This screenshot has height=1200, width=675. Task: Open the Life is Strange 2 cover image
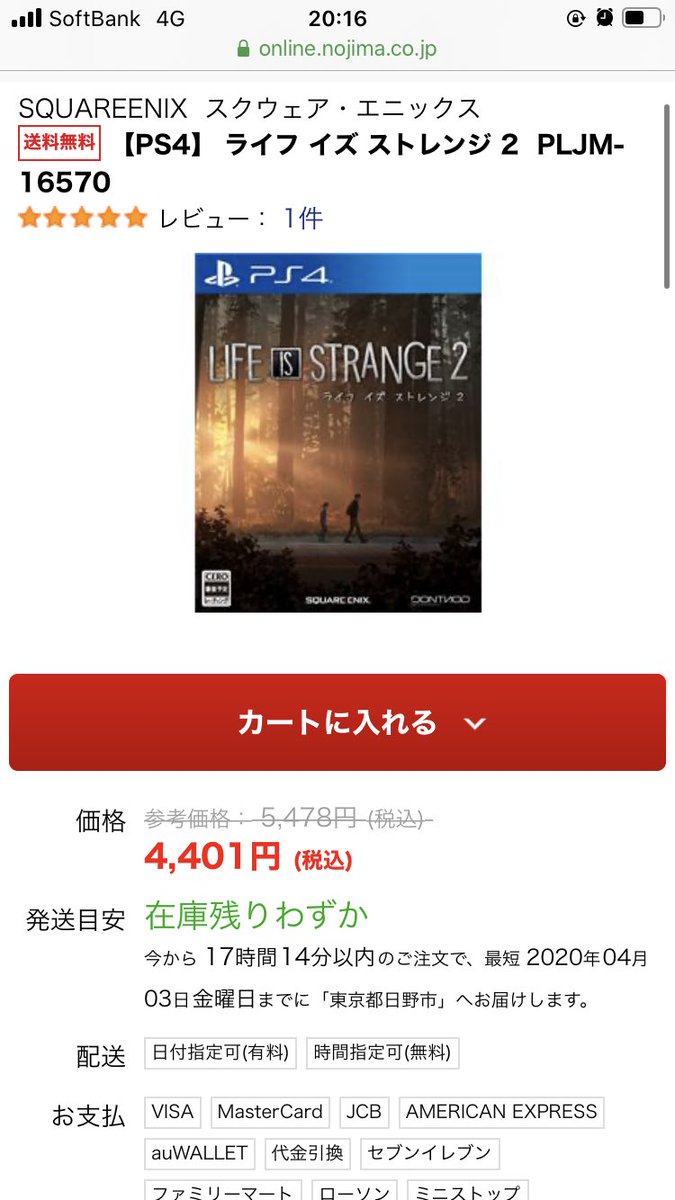[x=338, y=433]
